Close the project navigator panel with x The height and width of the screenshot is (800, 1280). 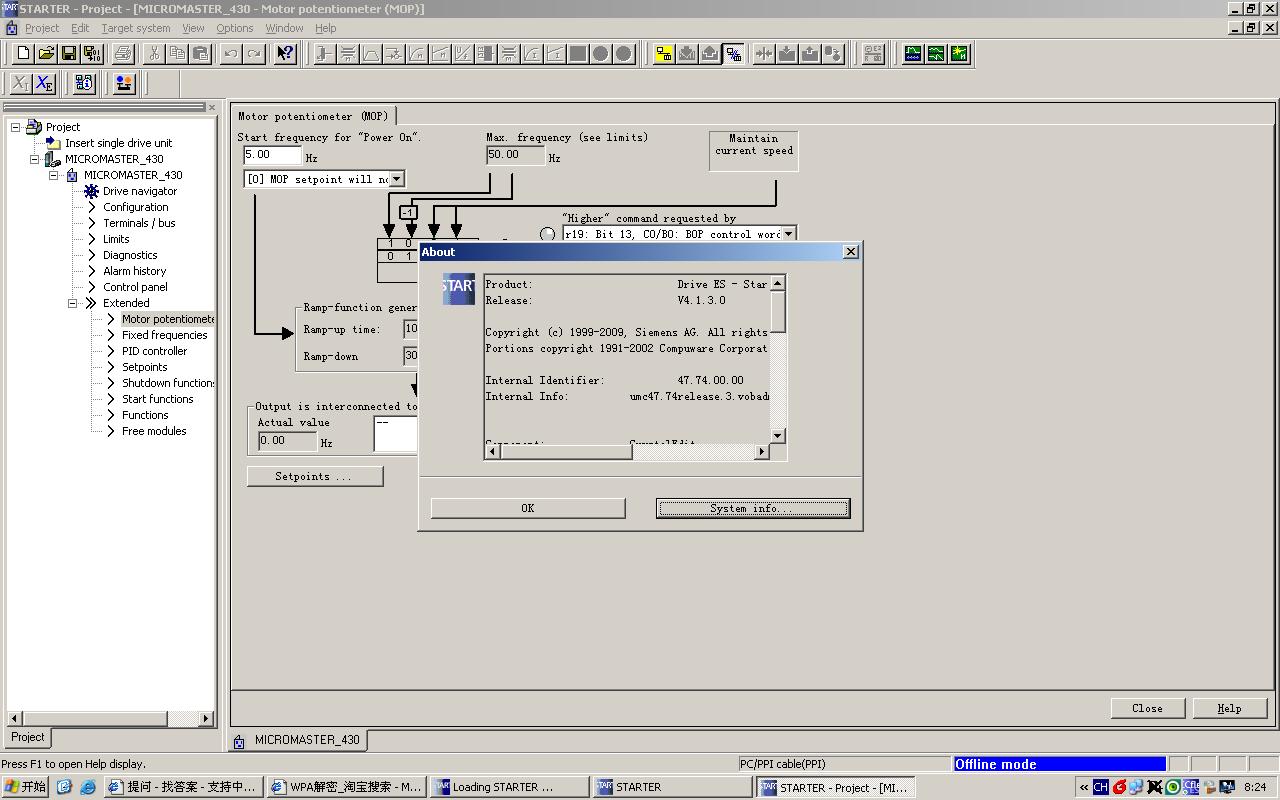[211, 108]
